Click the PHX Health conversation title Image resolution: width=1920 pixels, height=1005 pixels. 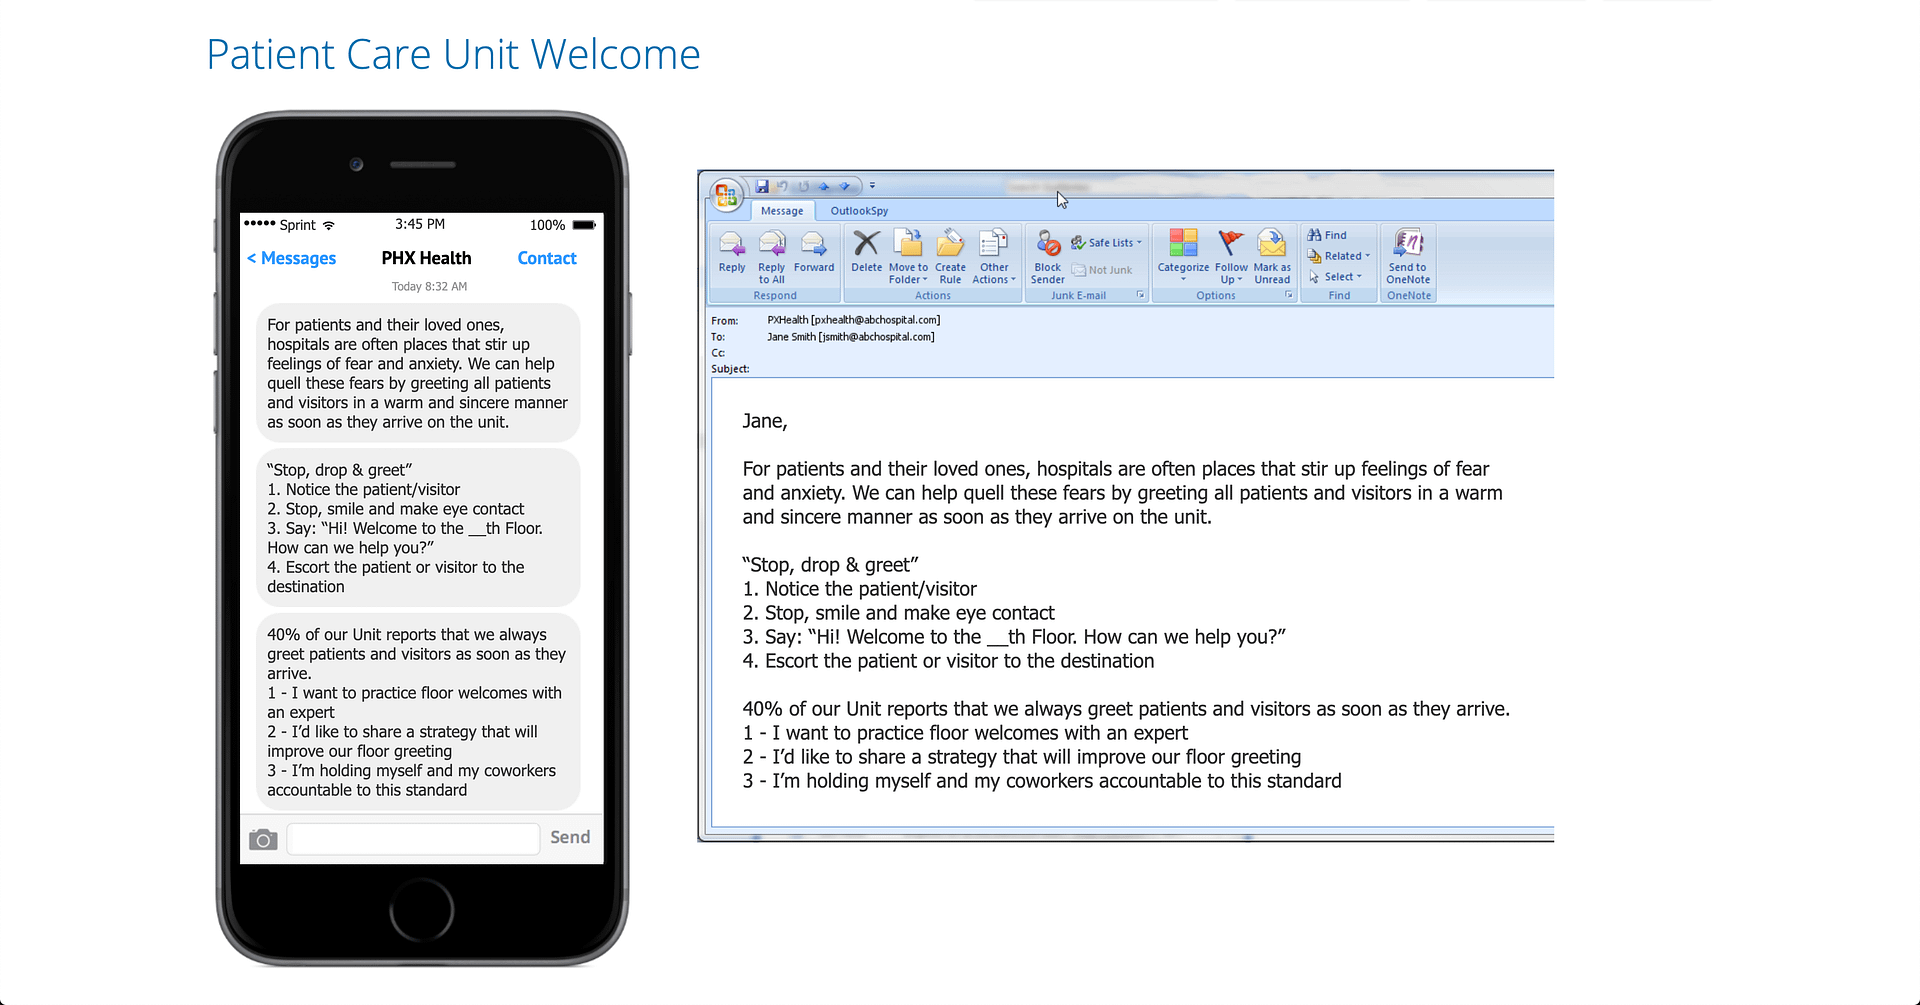coord(426,258)
